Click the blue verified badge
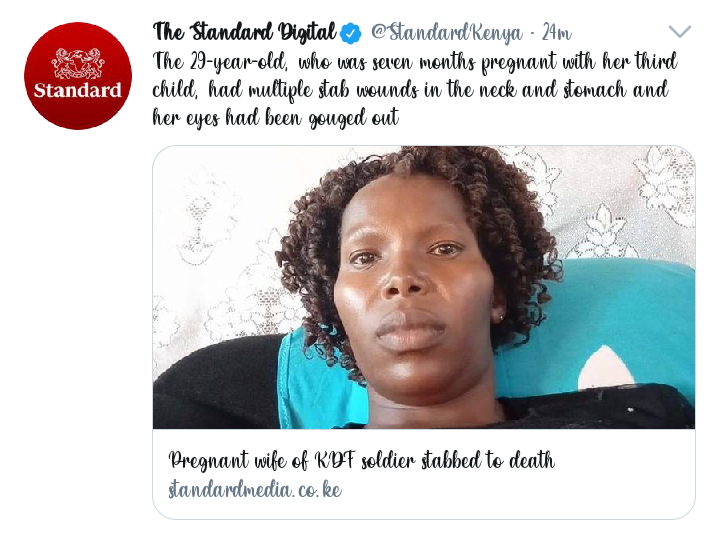This screenshot has width=720, height=533. pyautogui.click(x=351, y=34)
